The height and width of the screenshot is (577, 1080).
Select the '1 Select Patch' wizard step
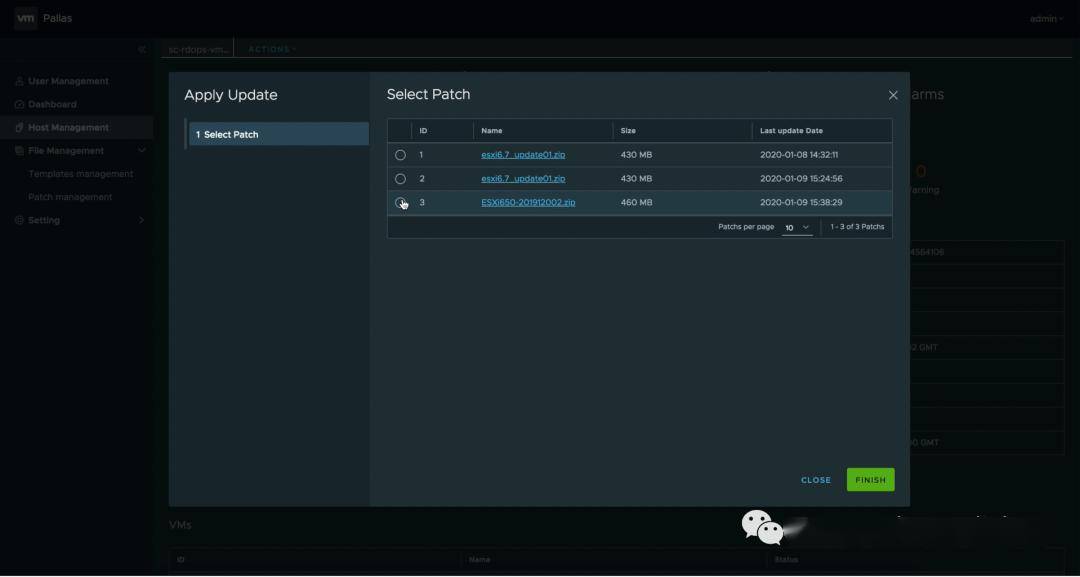tap(279, 134)
